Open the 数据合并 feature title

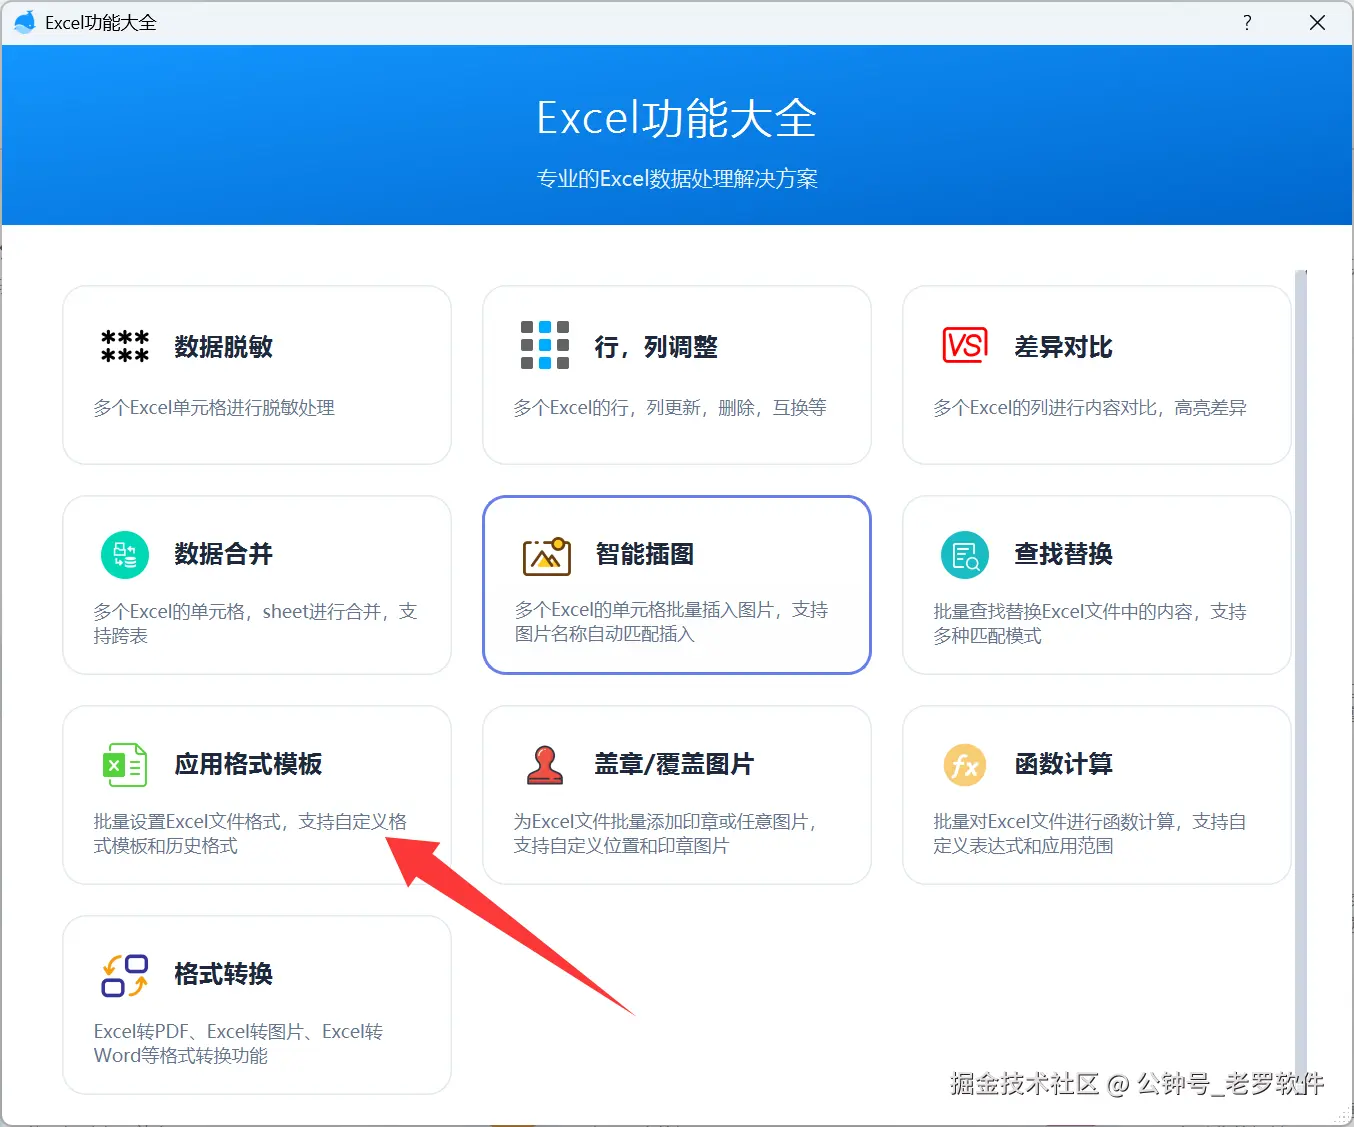pos(224,554)
